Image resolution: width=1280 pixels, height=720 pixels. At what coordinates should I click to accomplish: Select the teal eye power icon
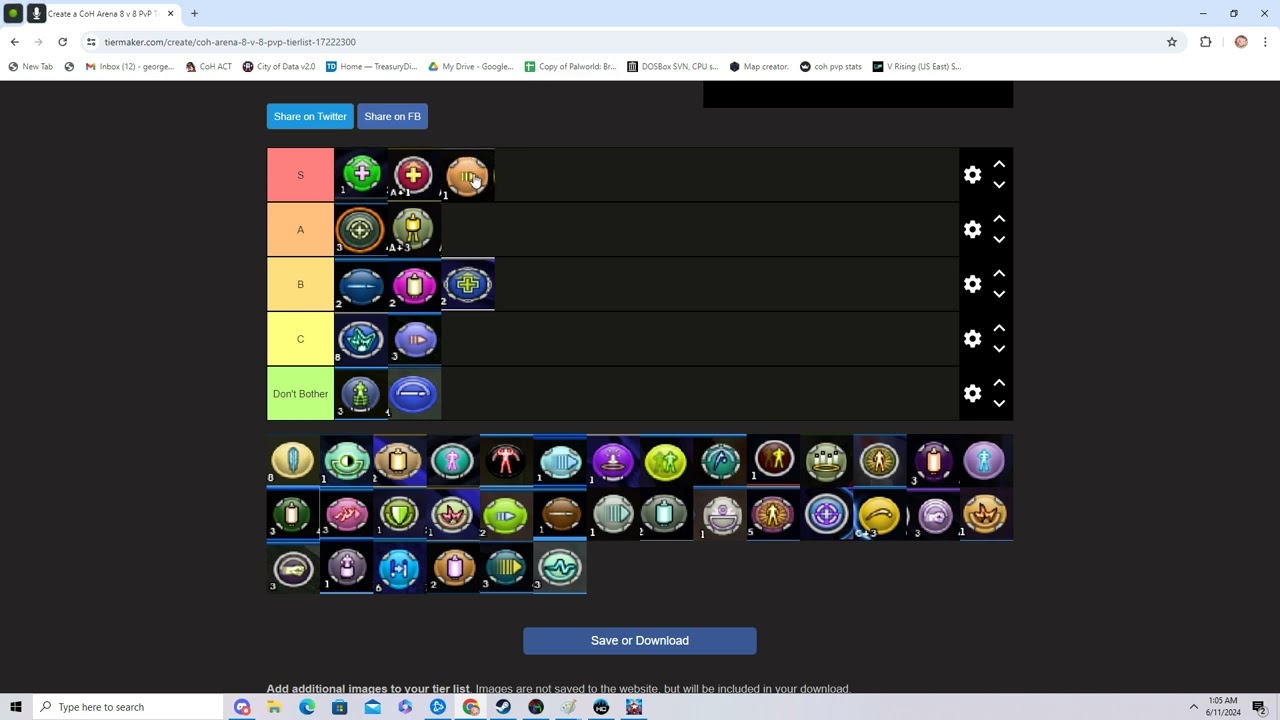coord(347,460)
